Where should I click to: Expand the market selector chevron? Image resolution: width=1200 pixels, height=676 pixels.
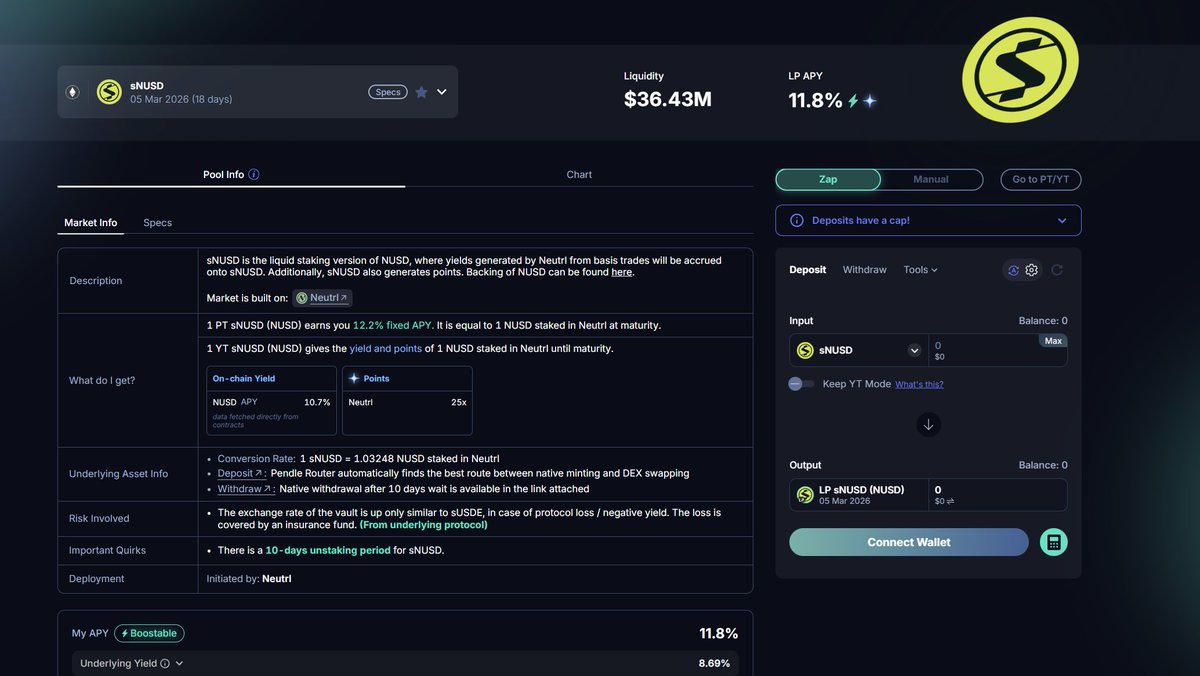(x=442, y=92)
